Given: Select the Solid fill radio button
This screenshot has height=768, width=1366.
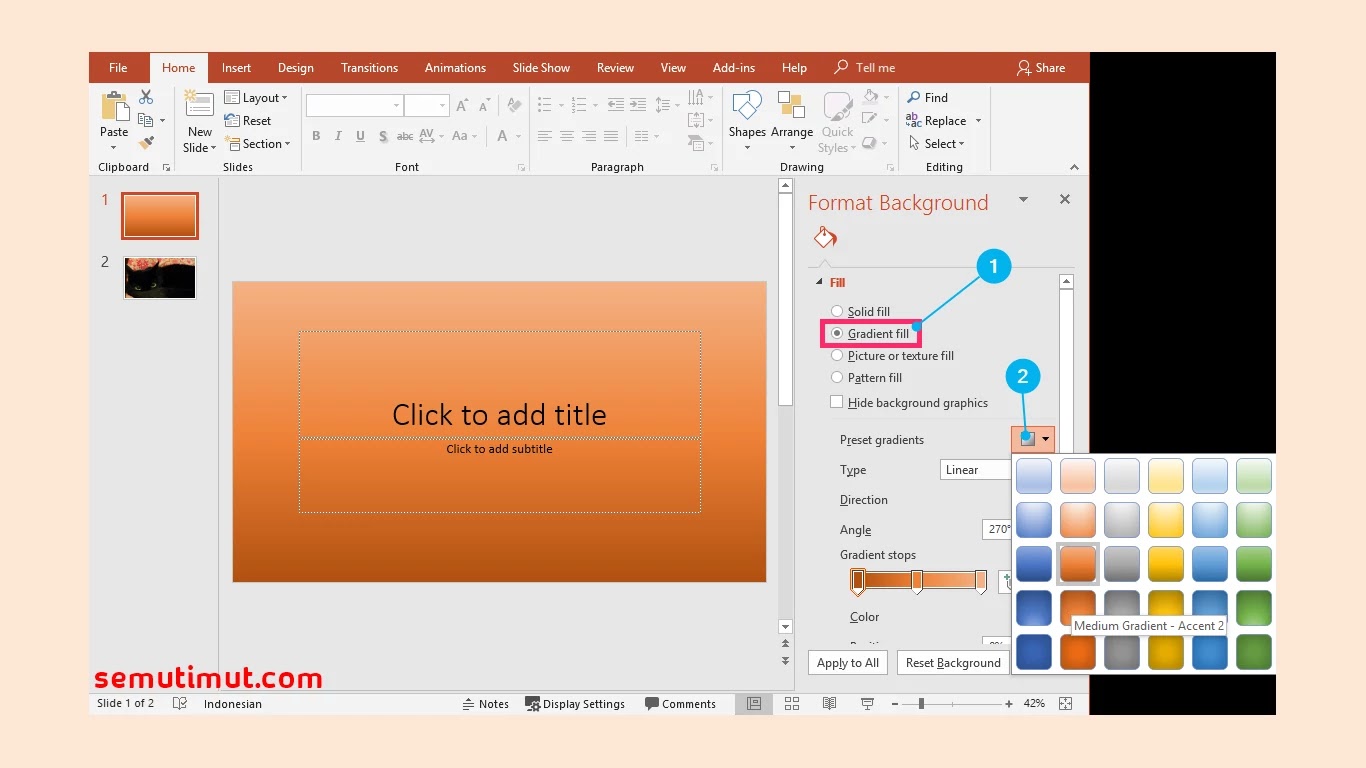Looking at the screenshot, I should click(x=837, y=312).
